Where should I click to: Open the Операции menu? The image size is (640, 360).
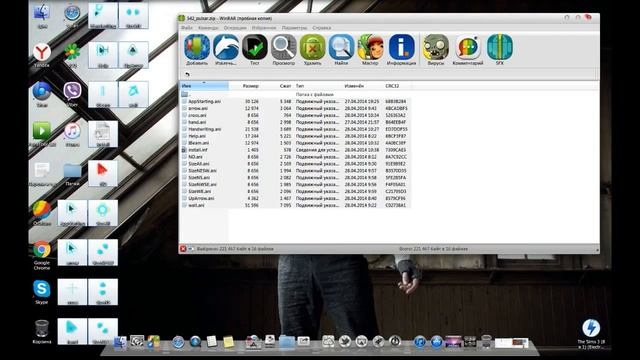point(235,28)
